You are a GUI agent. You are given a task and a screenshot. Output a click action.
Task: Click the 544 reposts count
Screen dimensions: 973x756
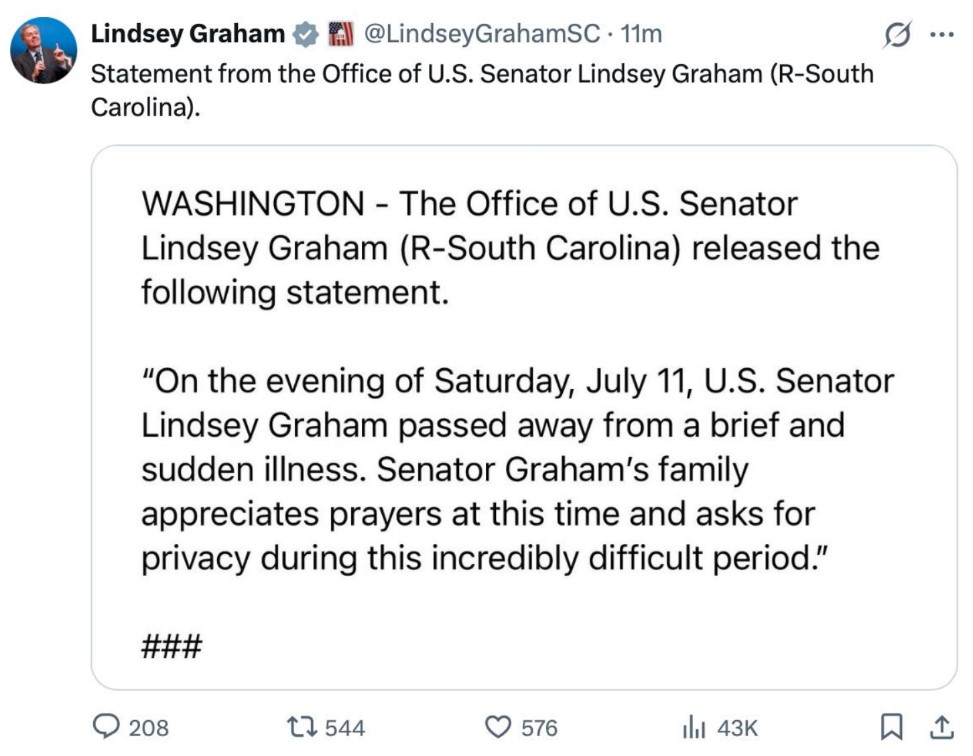345,728
